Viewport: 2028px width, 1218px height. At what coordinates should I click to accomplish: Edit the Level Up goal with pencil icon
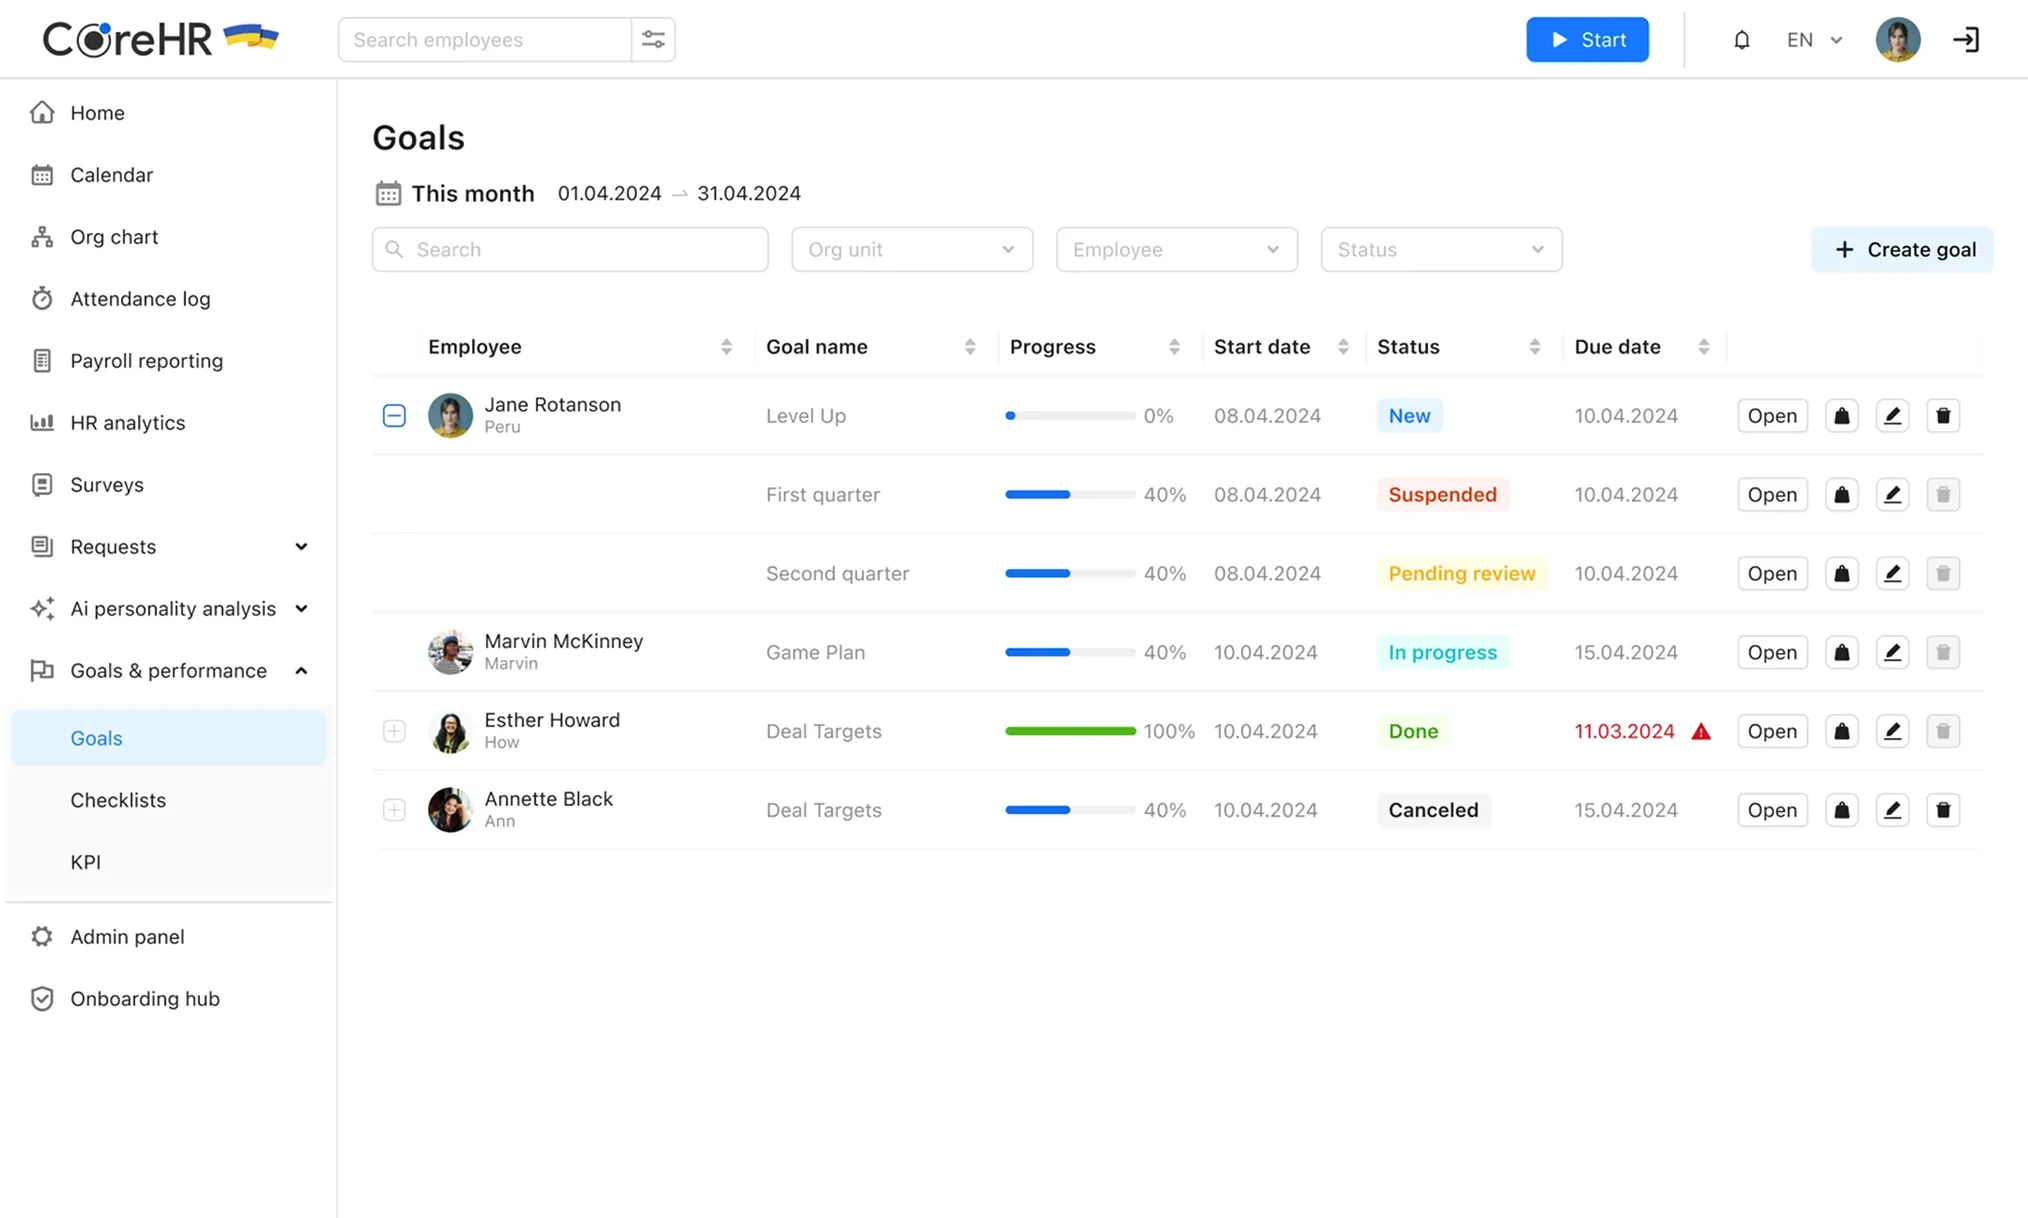point(1892,416)
